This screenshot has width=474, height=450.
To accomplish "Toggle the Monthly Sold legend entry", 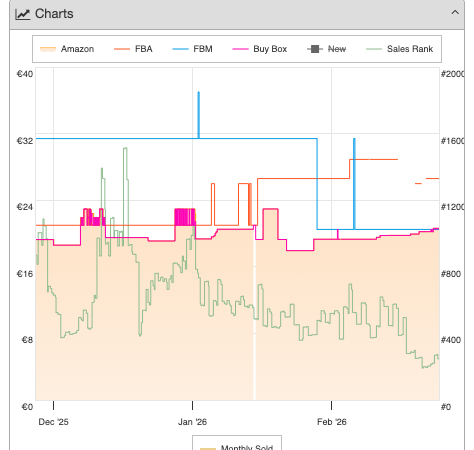I will pos(237,447).
